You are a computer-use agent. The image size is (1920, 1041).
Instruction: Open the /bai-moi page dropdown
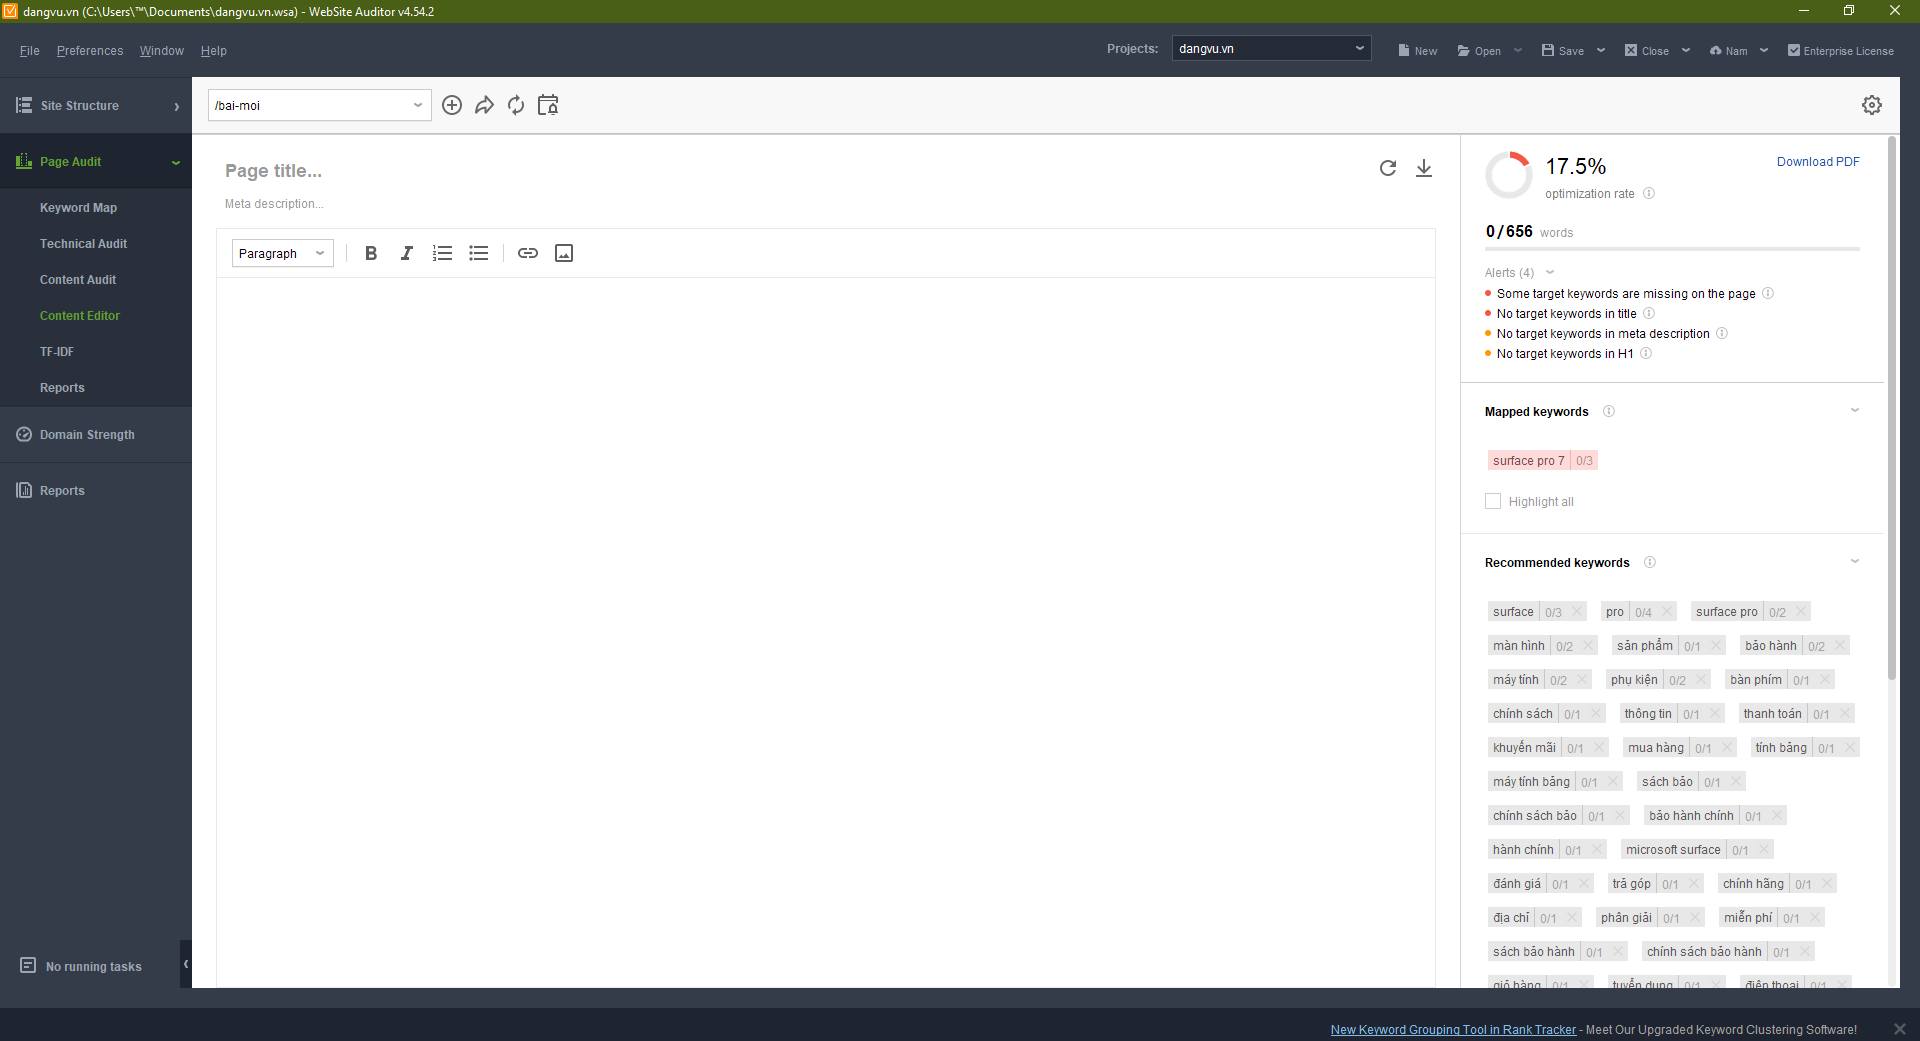pyautogui.click(x=320, y=105)
